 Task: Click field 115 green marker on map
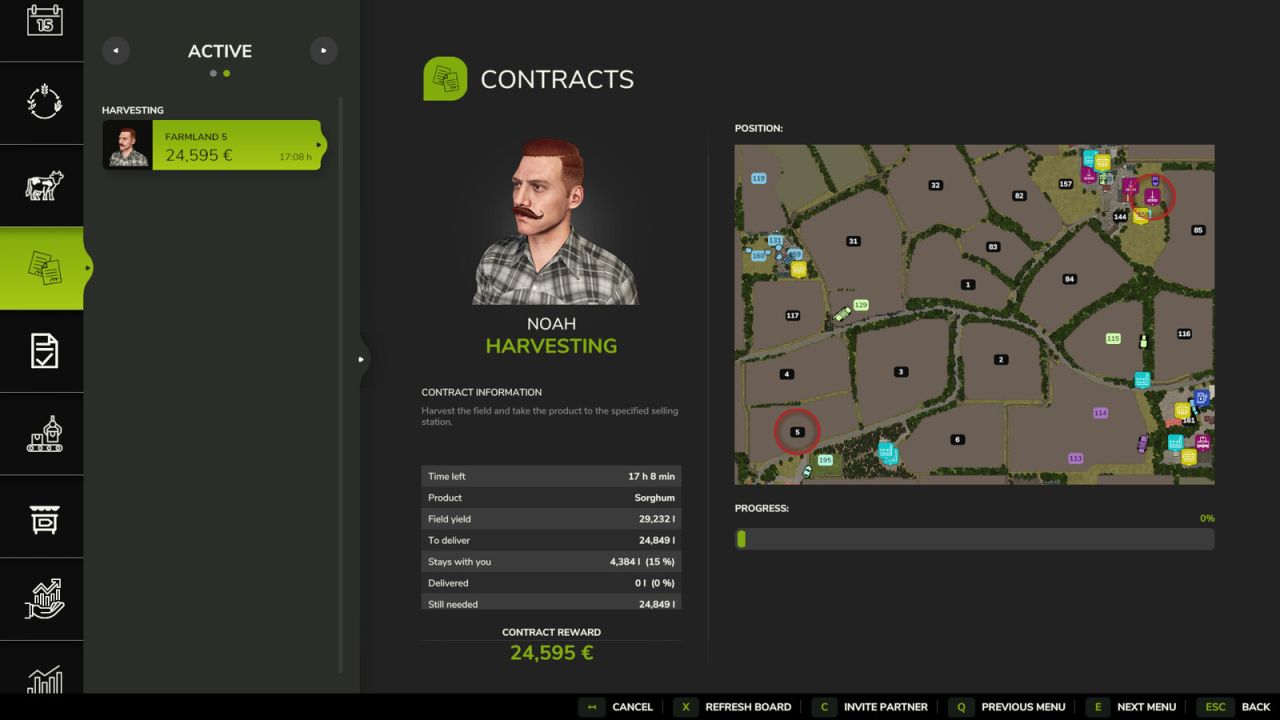pos(1113,339)
